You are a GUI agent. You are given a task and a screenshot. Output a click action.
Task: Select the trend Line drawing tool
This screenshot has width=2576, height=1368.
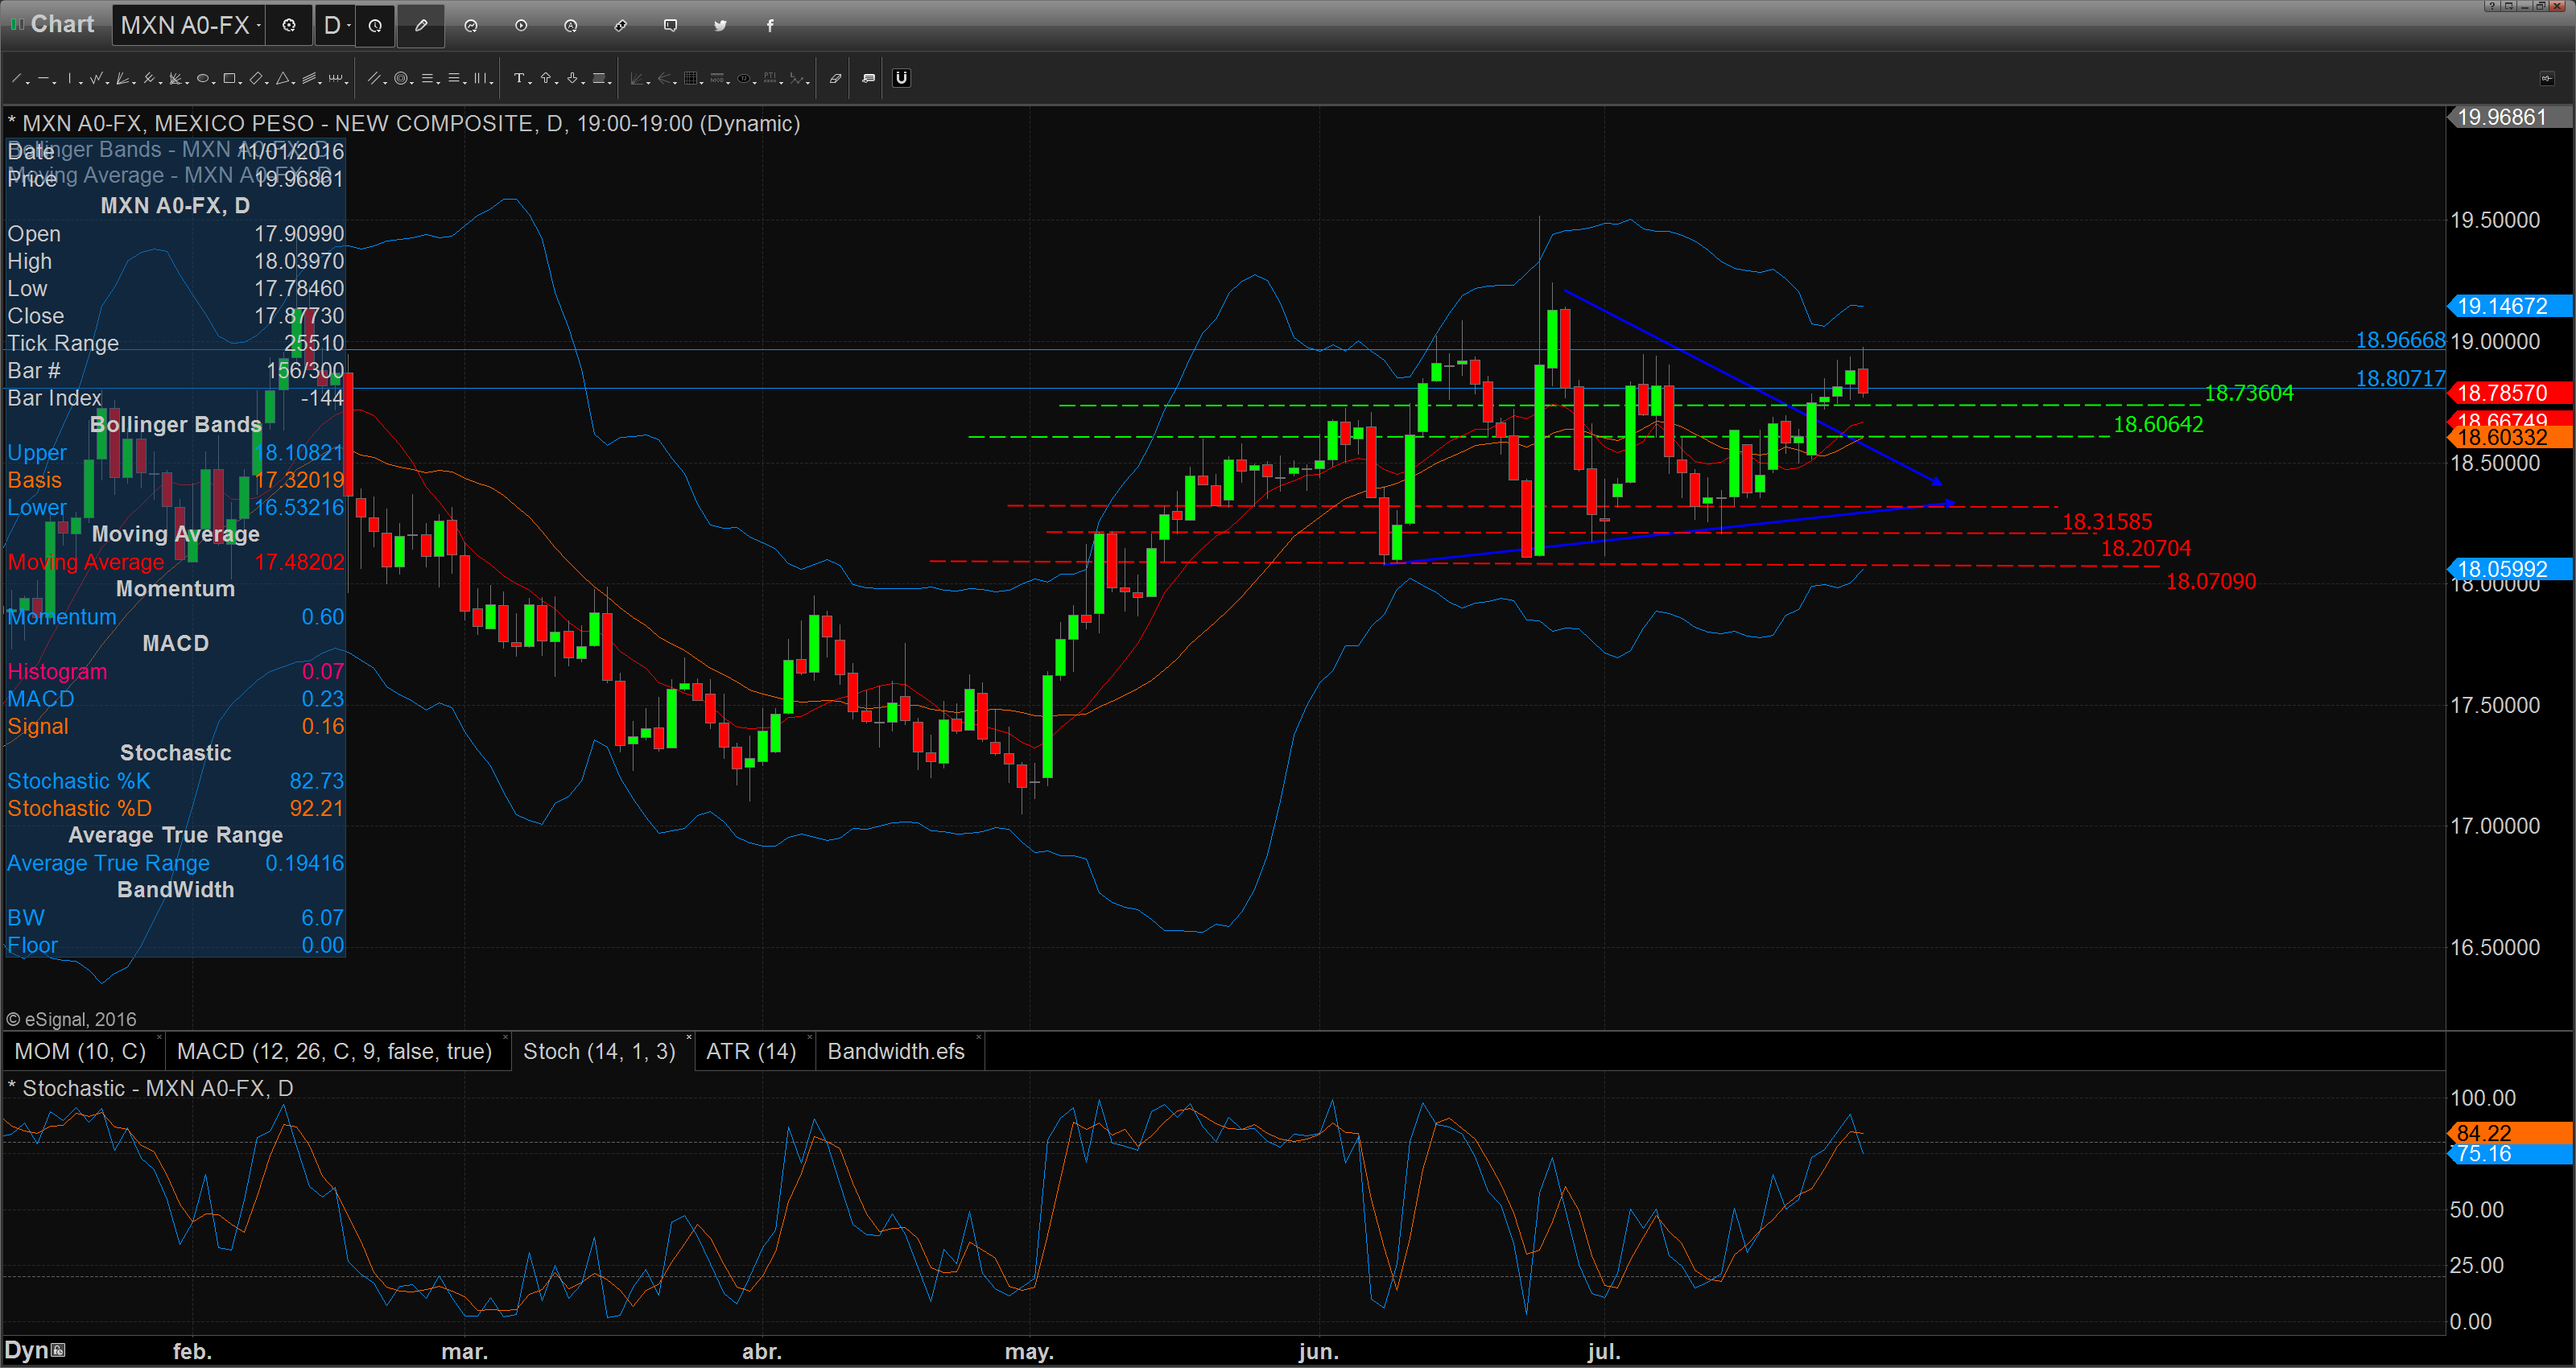tap(16, 78)
